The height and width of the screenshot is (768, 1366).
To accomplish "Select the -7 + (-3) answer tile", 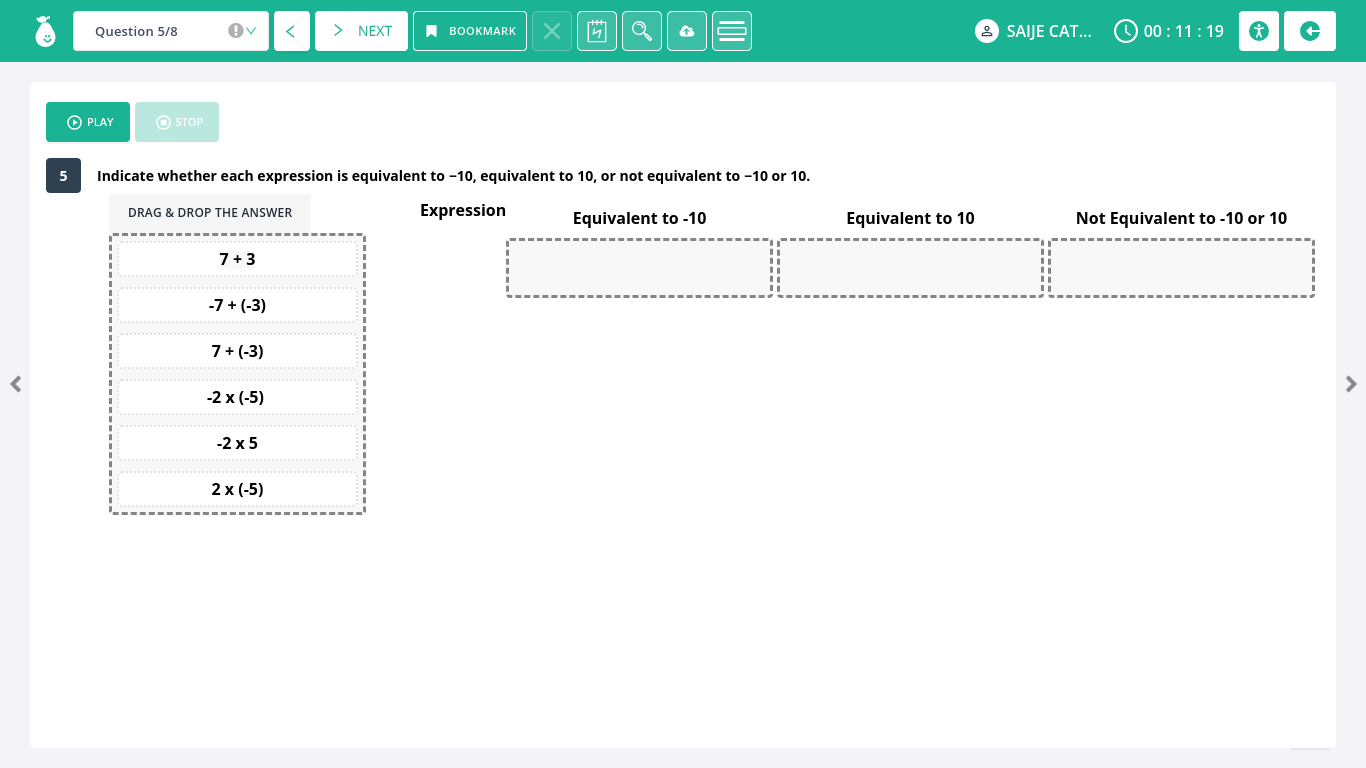I will pos(237,305).
